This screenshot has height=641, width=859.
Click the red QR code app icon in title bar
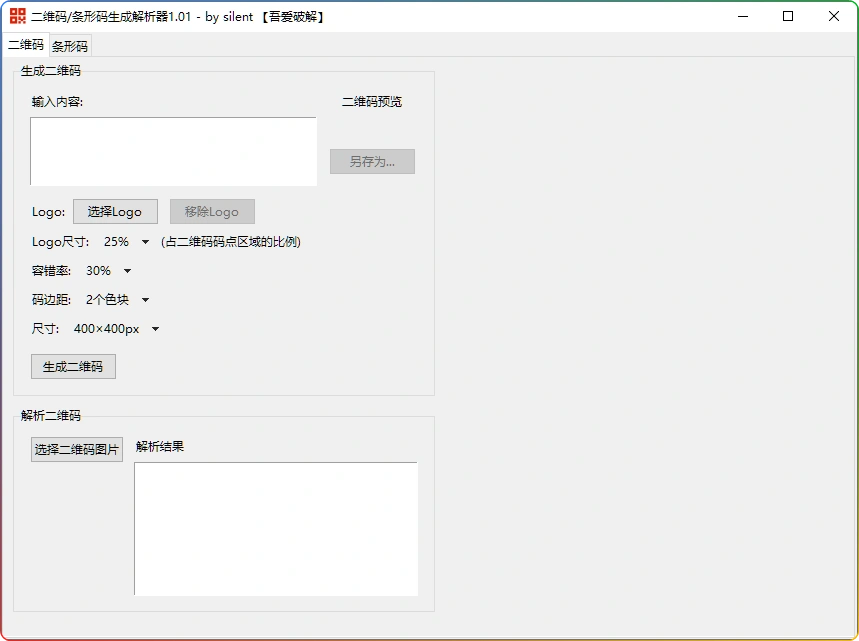click(17, 16)
